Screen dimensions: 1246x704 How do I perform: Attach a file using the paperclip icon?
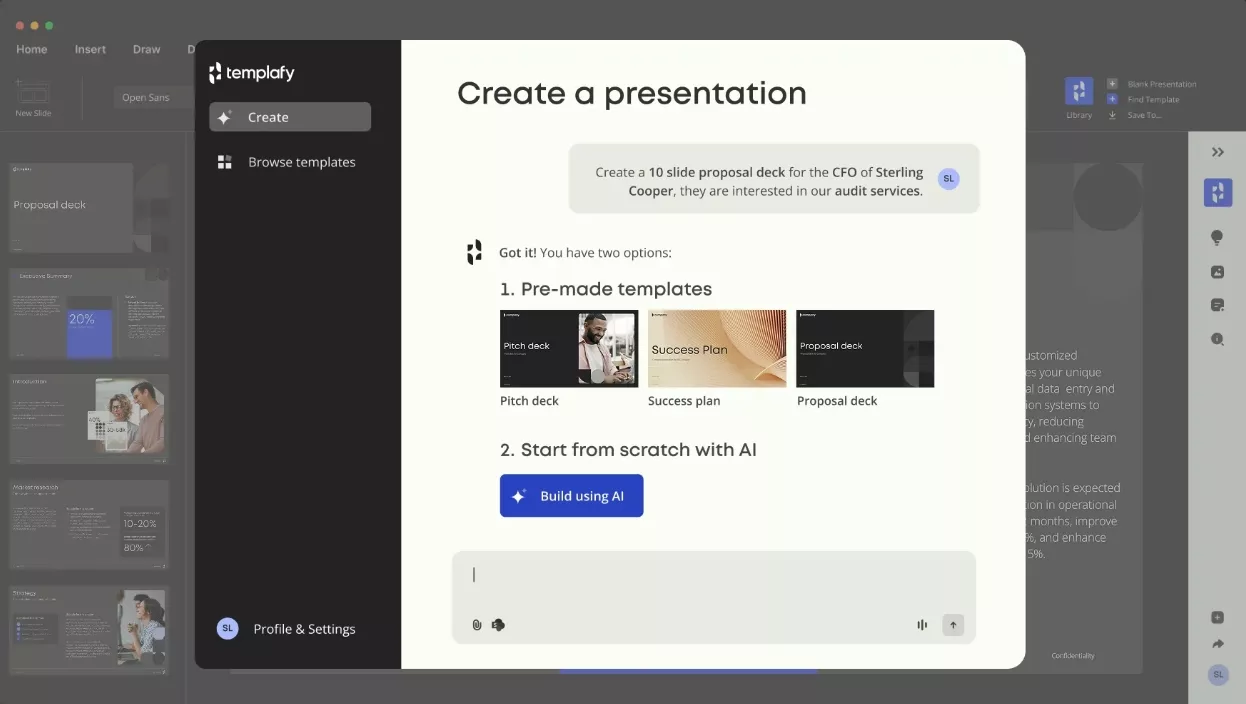pyautogui.click(x=477, y=624)
